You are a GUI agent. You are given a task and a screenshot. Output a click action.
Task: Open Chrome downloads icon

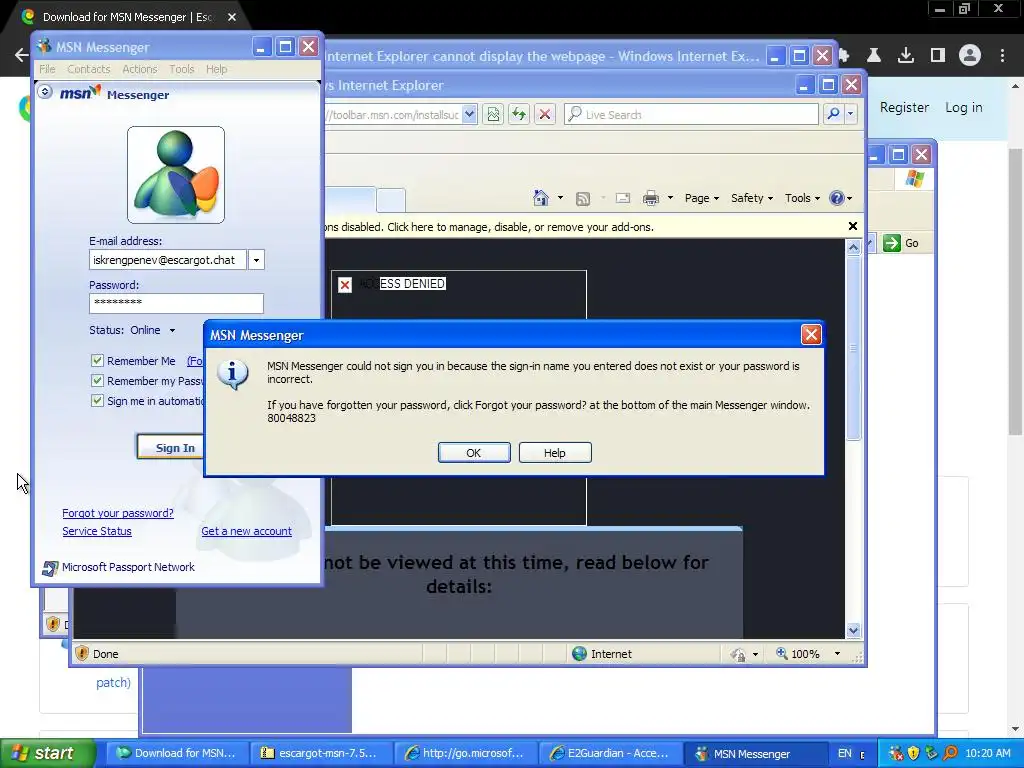point(905,56)
